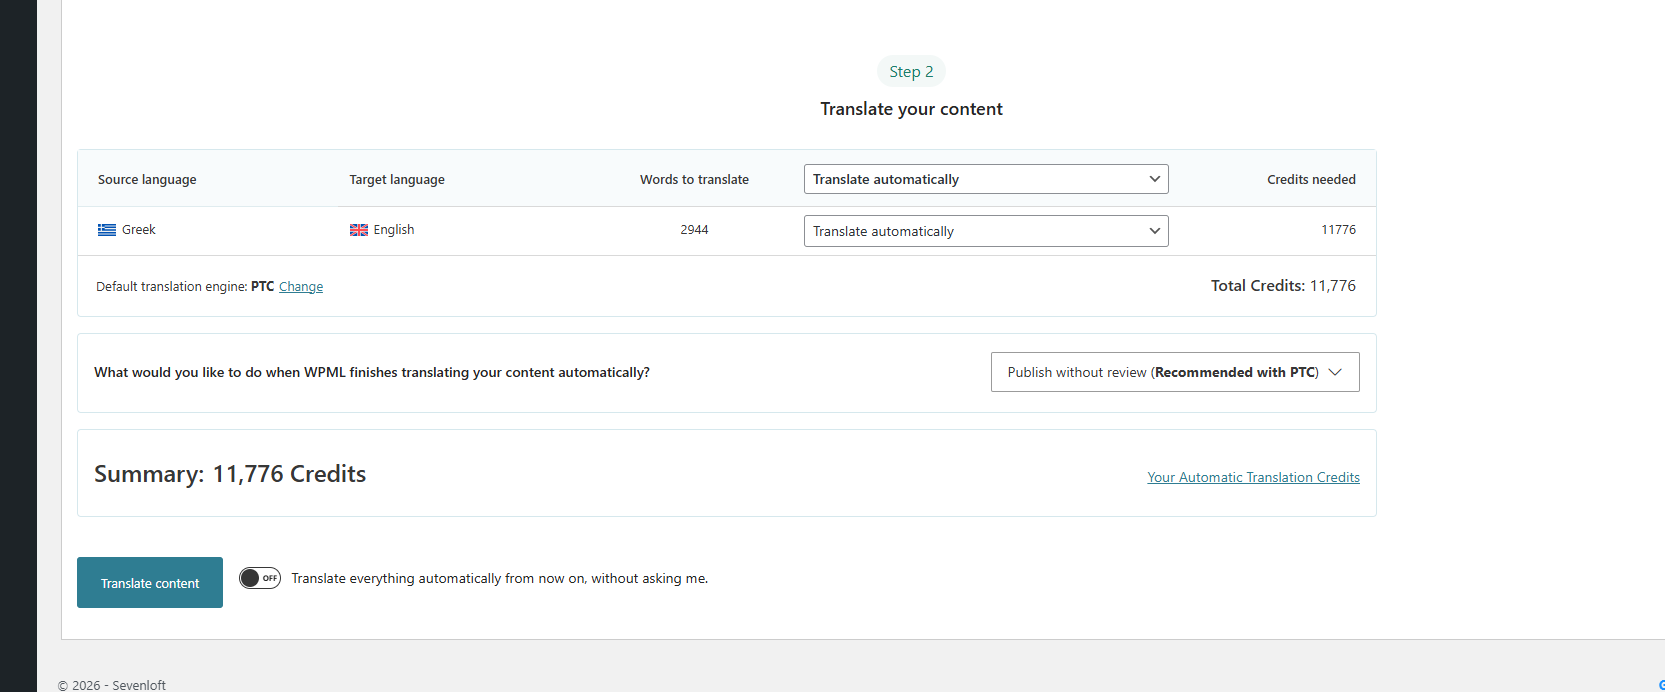The width and height of the screenshot is (1665, 692).
Task: Click the Summary 11,776 Credits heading
Action: (x=230, y=474)
